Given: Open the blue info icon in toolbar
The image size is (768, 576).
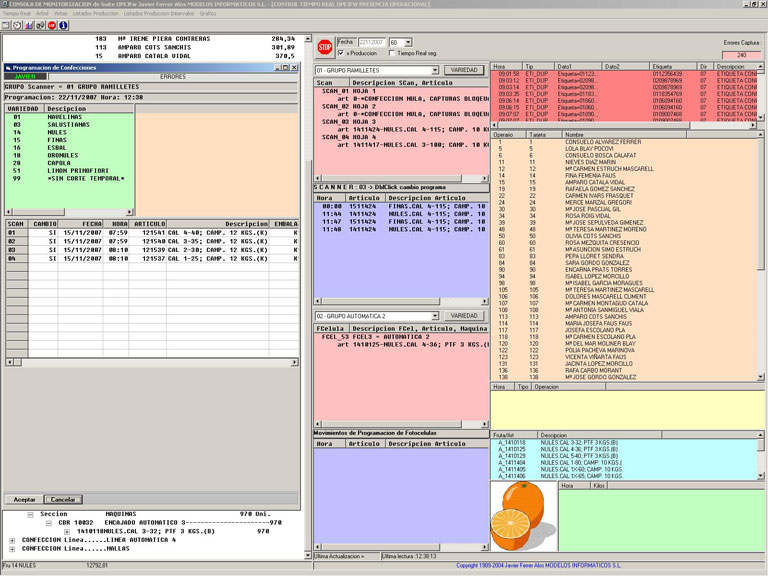Looking at the screenshot, I should click(63, 25).
